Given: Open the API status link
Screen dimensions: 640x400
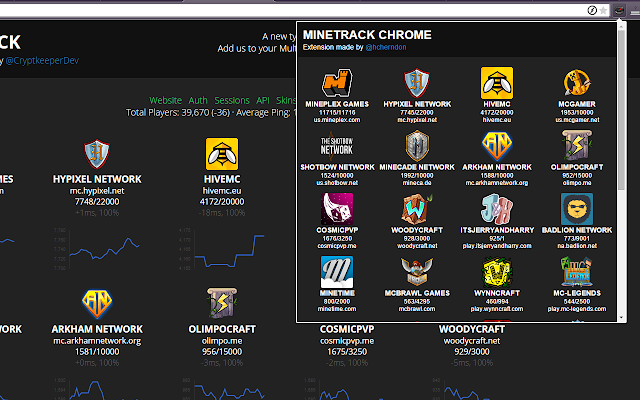Looking at the screenshot, I should pos(263,100).
